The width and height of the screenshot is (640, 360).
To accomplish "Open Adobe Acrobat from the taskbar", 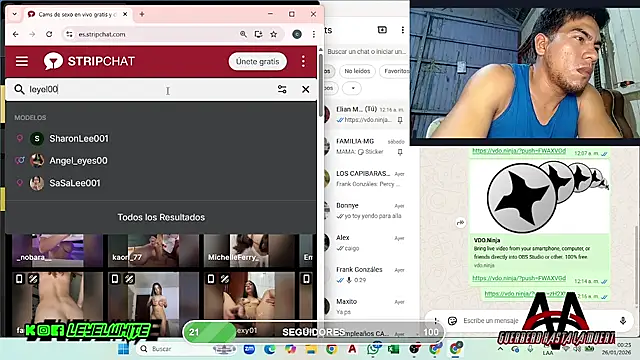I will tap(352, 349).
